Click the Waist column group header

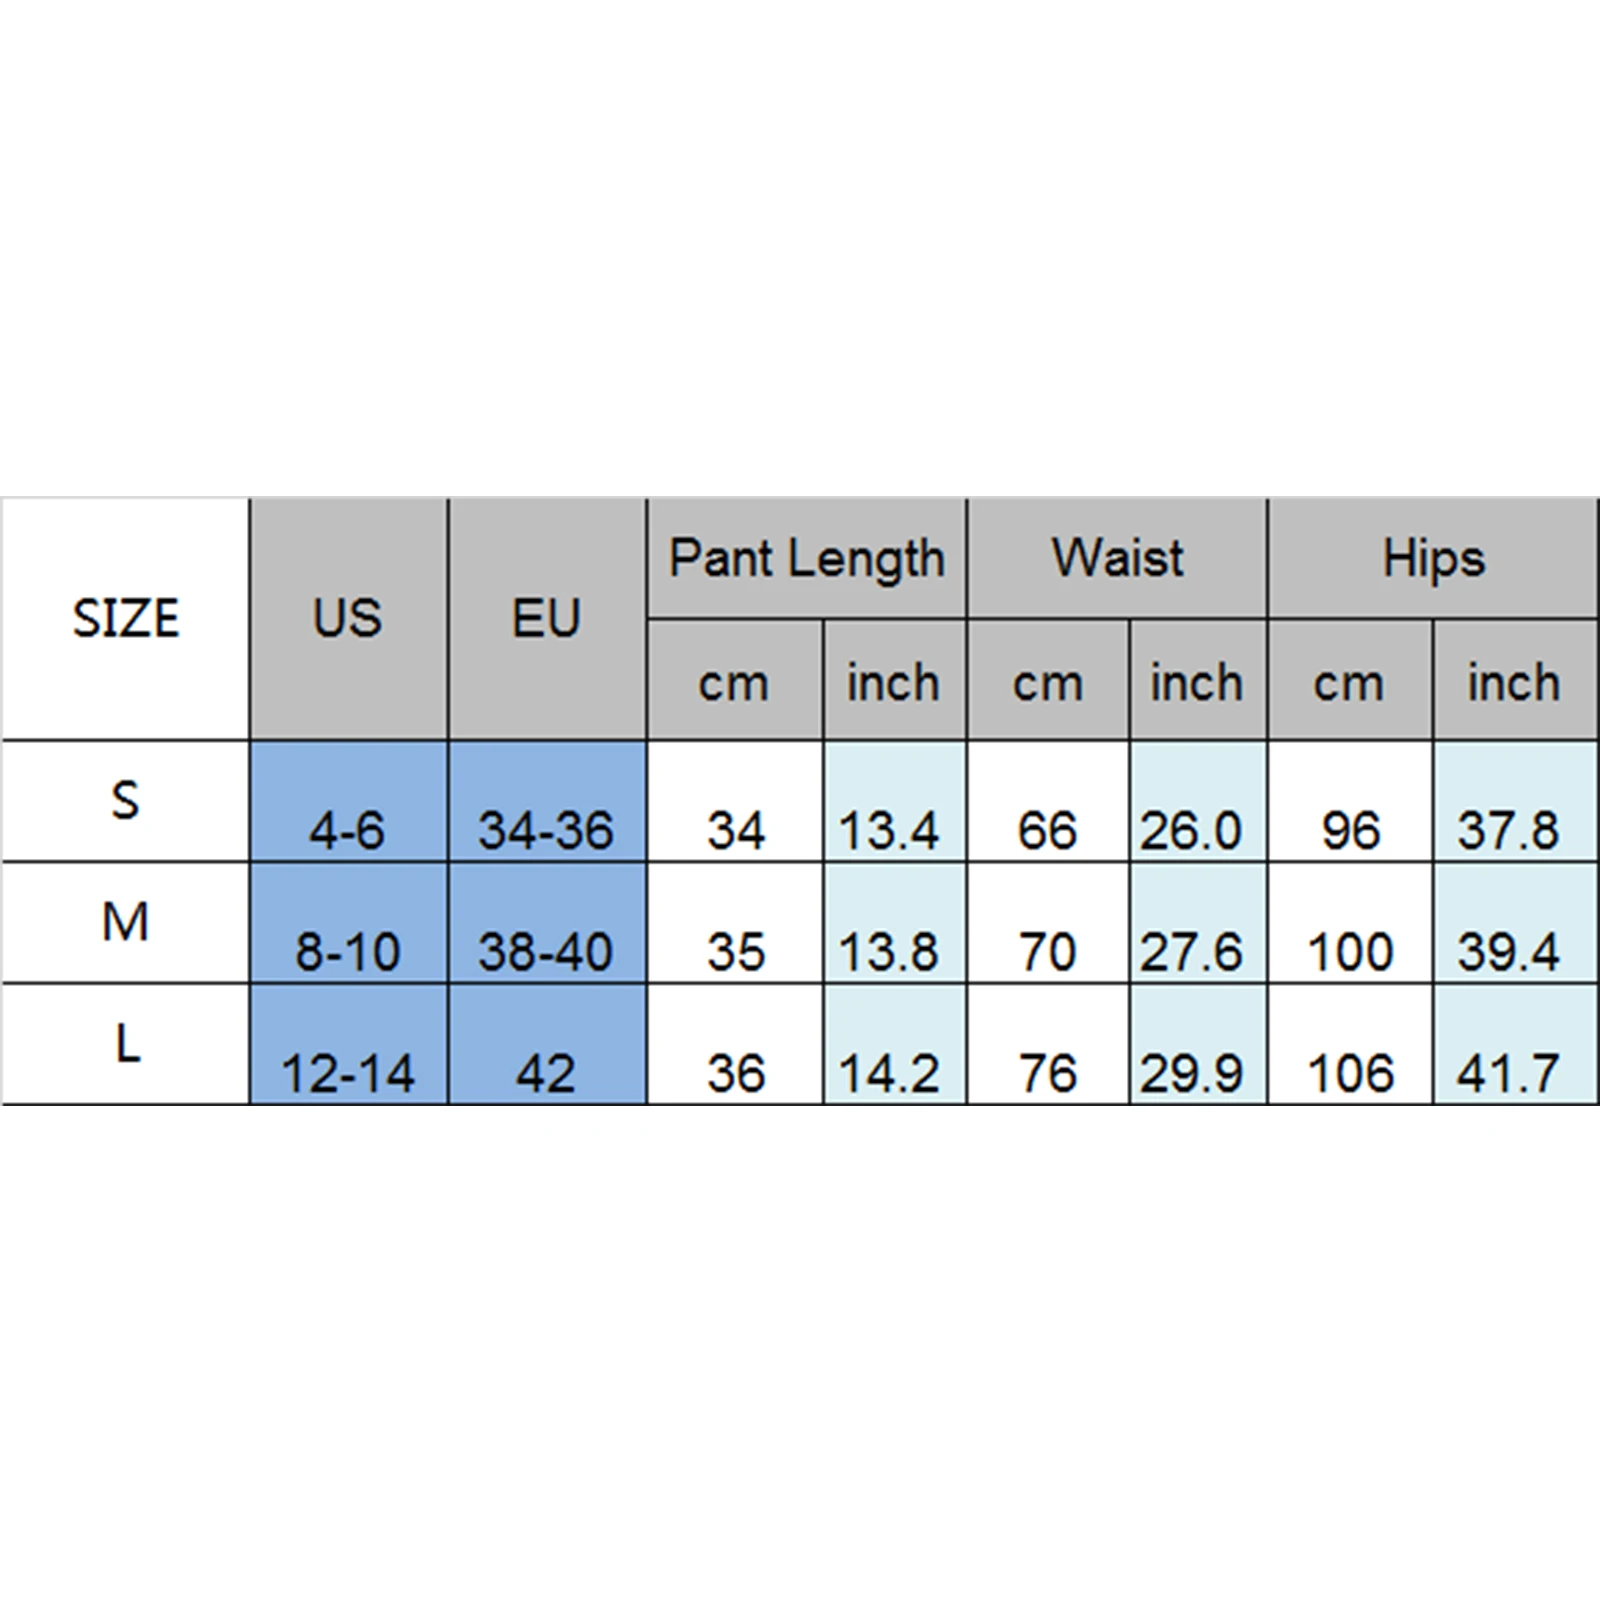tap(1117, 558)
